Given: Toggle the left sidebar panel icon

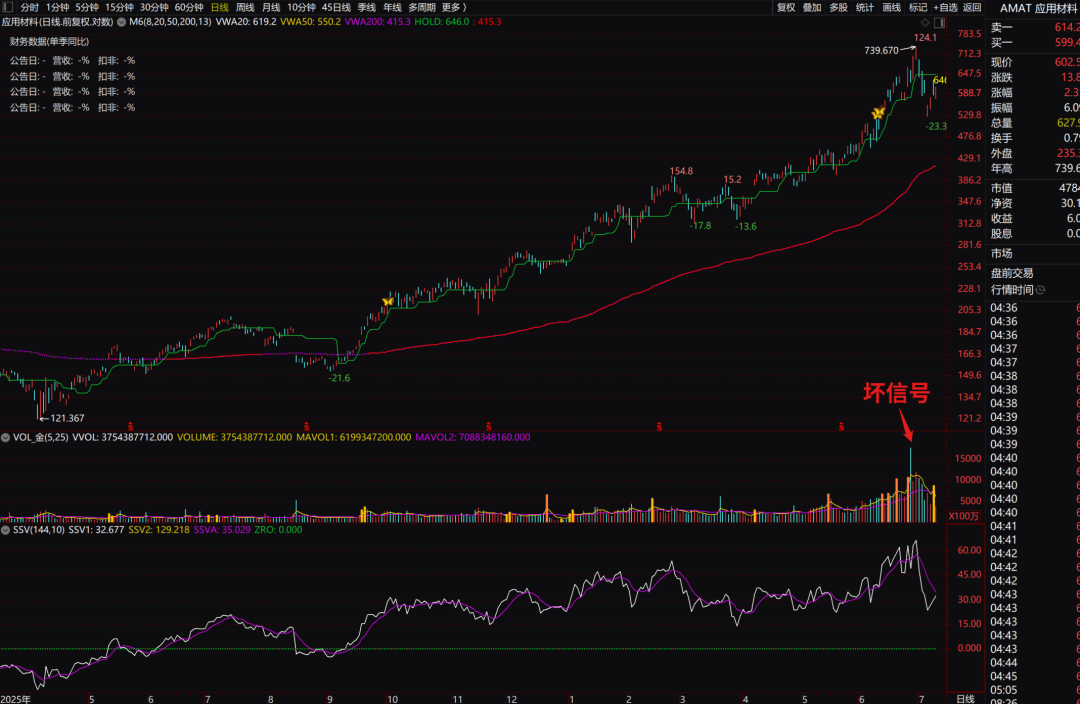Looking at the screenshot, I should pyautogui.click(x=8, y=7).
